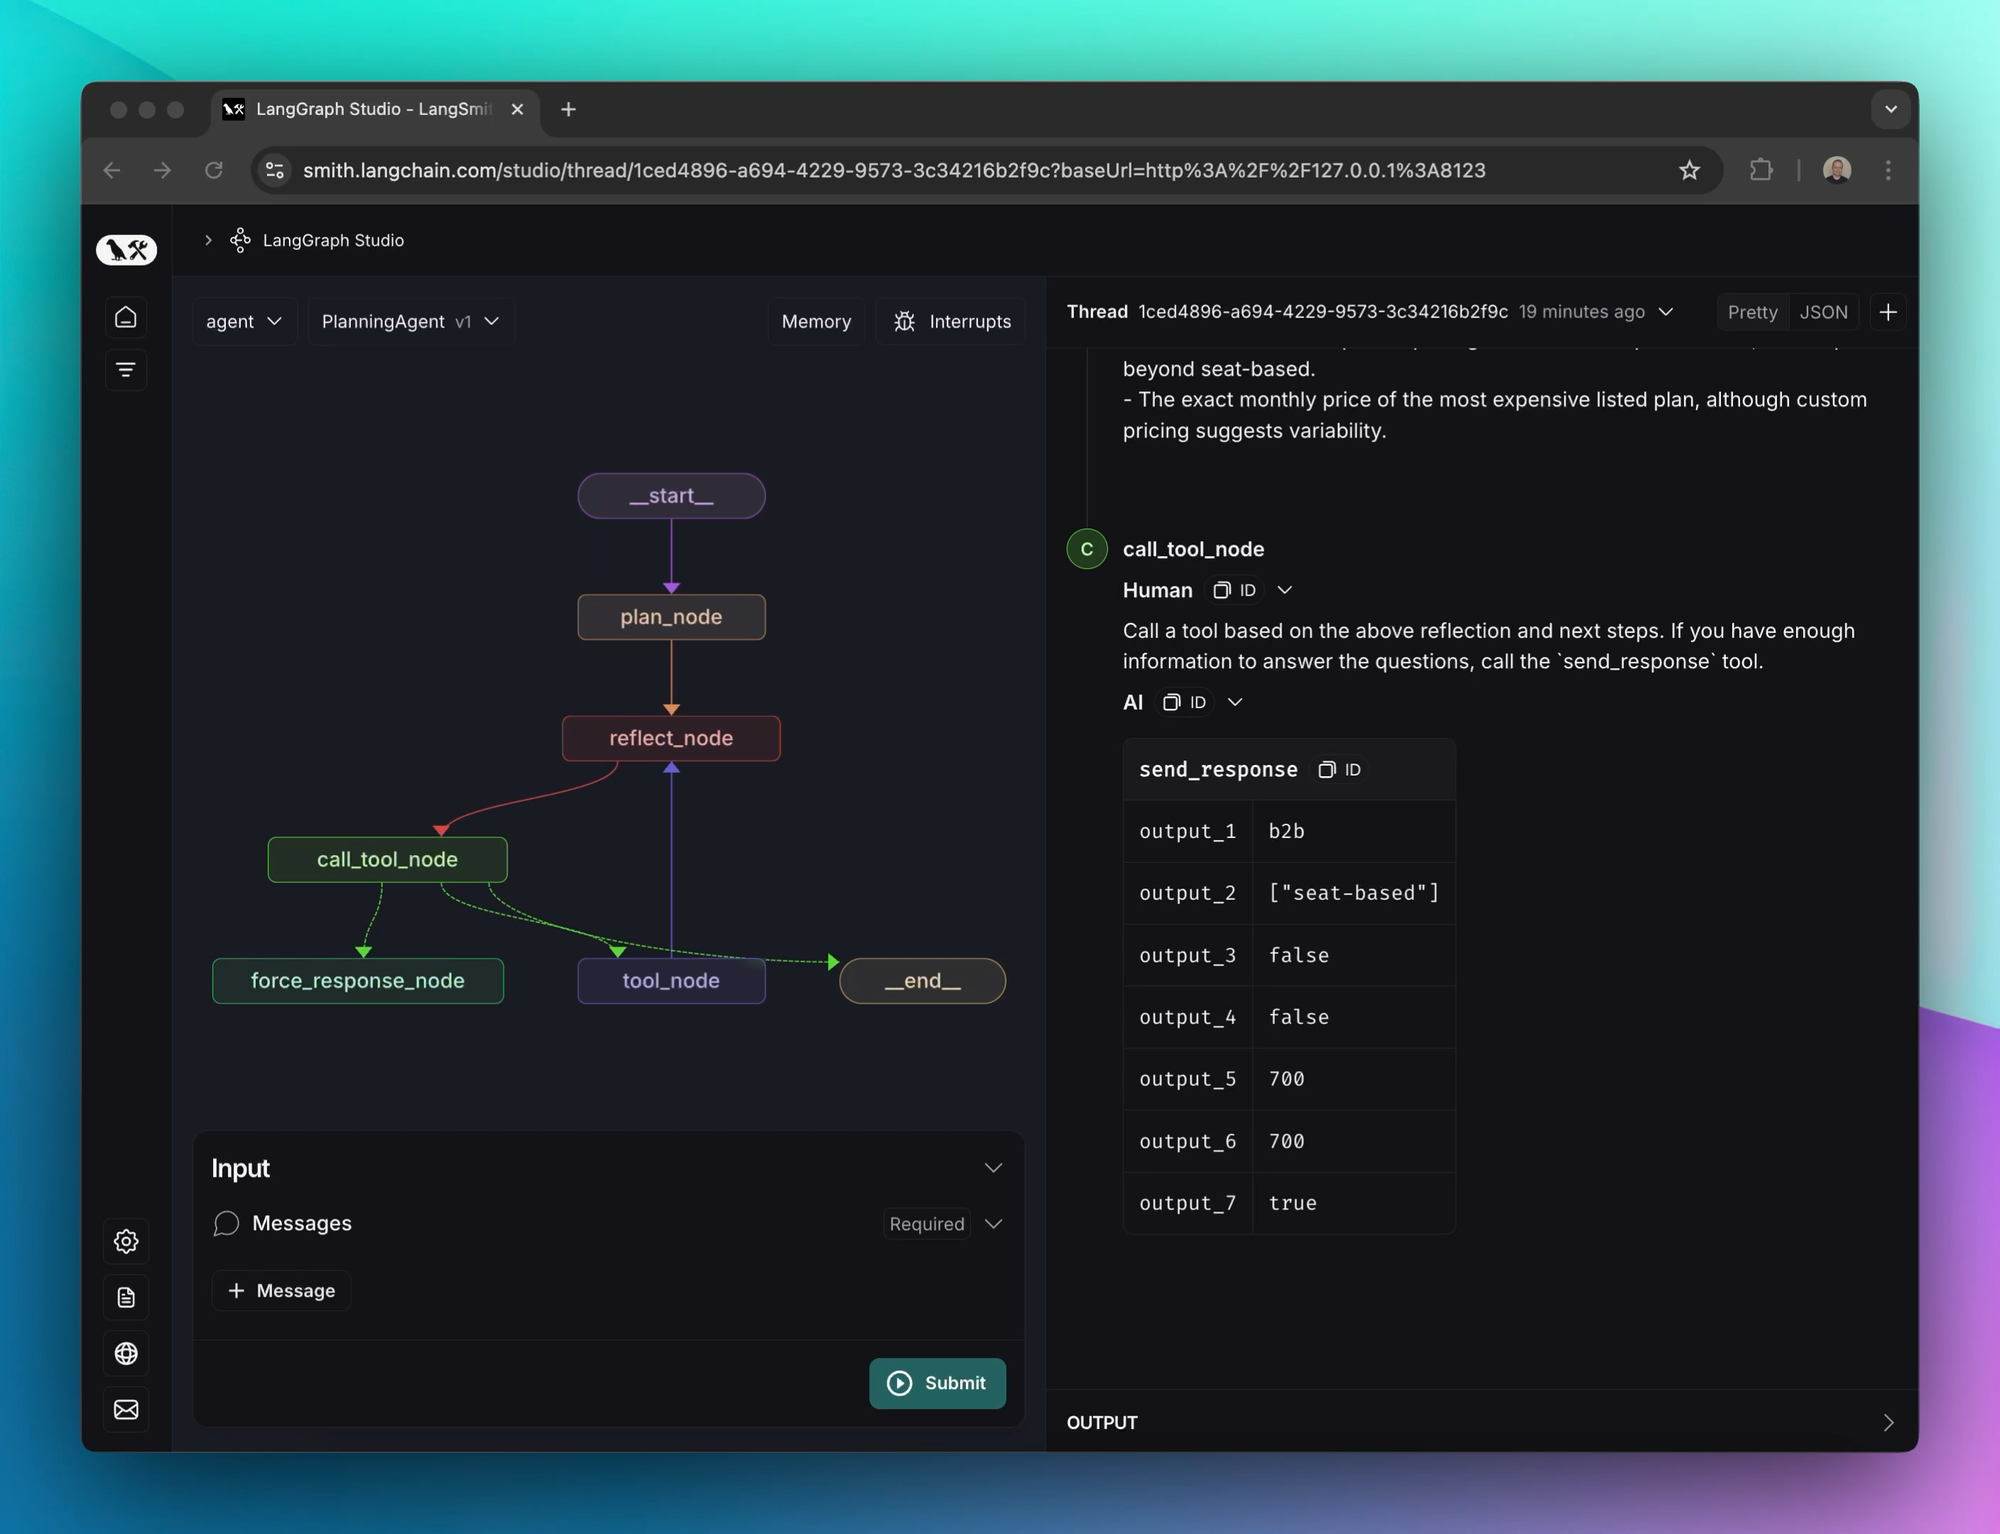Select the LangGraph Studio browser tab

coord(373,109)
